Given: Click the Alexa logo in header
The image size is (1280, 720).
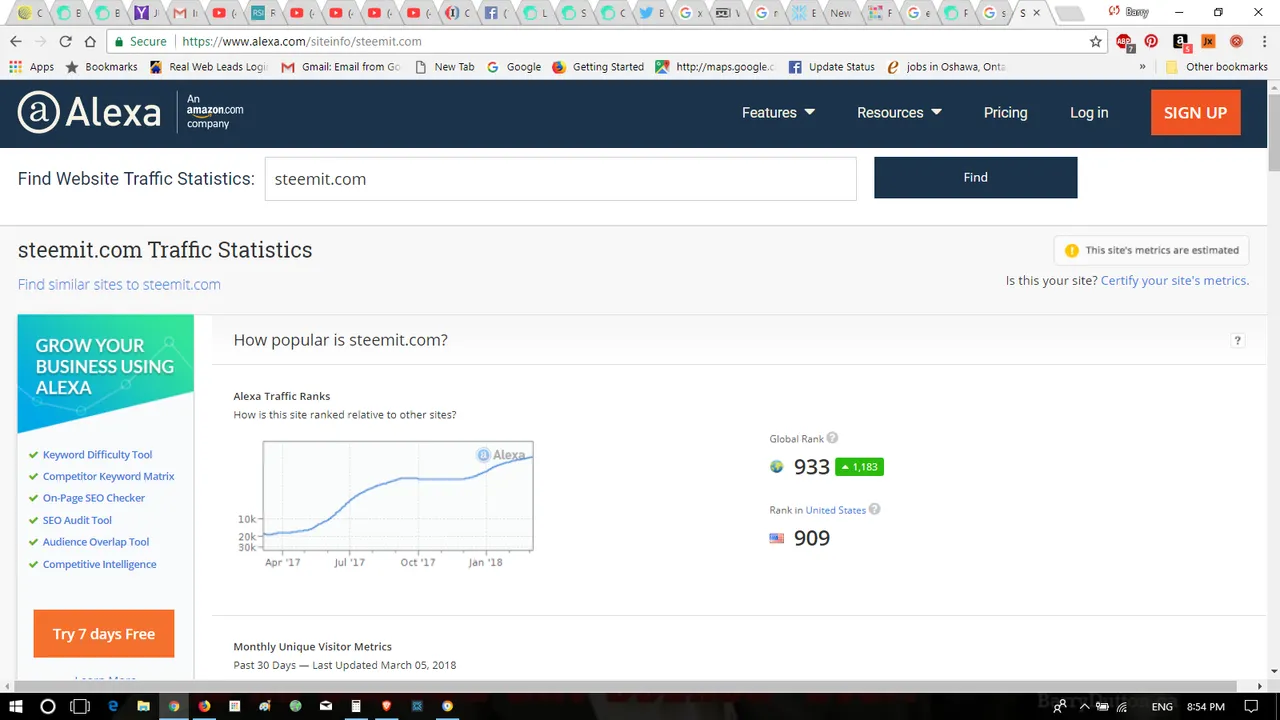Looking at the screenshot, I should 89,113.
